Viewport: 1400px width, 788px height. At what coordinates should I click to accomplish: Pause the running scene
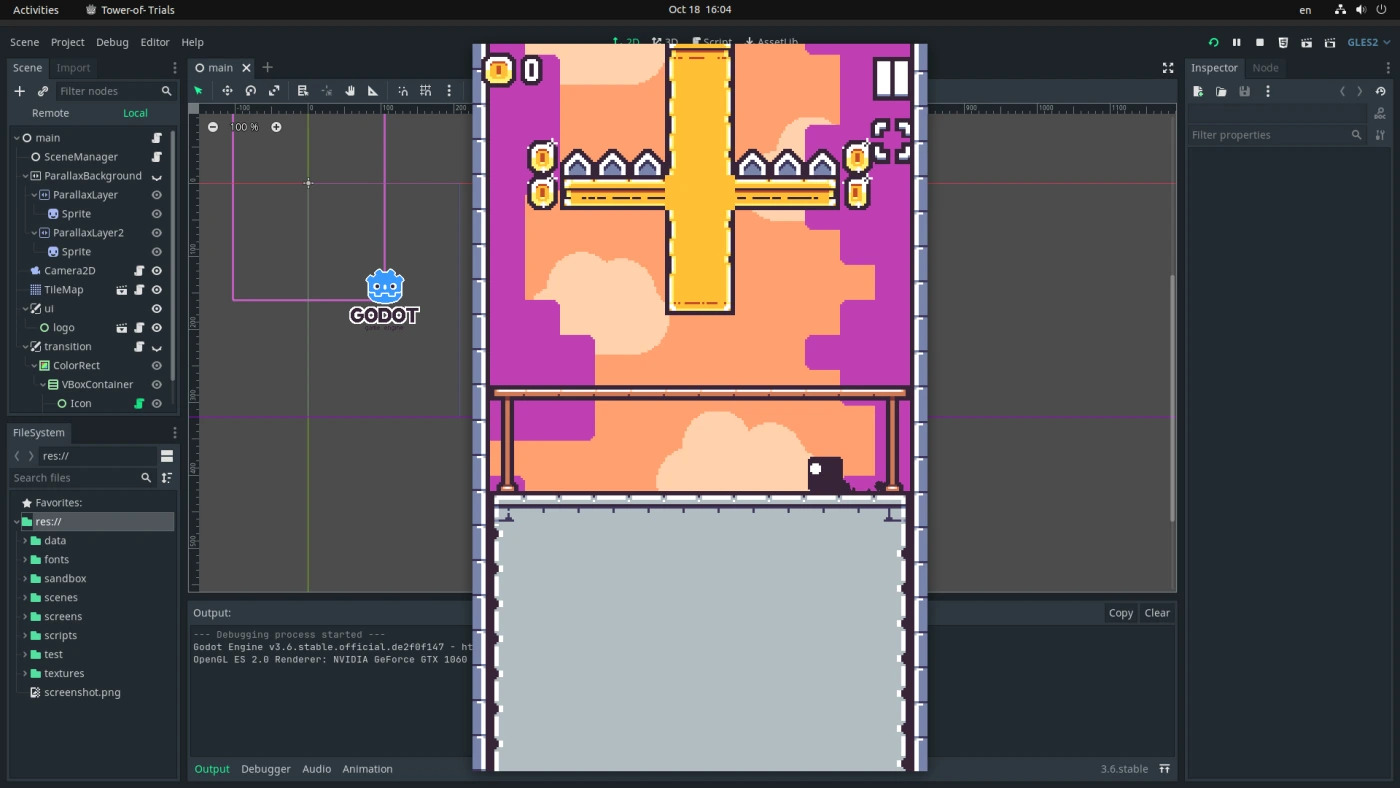coord(1236,43)
